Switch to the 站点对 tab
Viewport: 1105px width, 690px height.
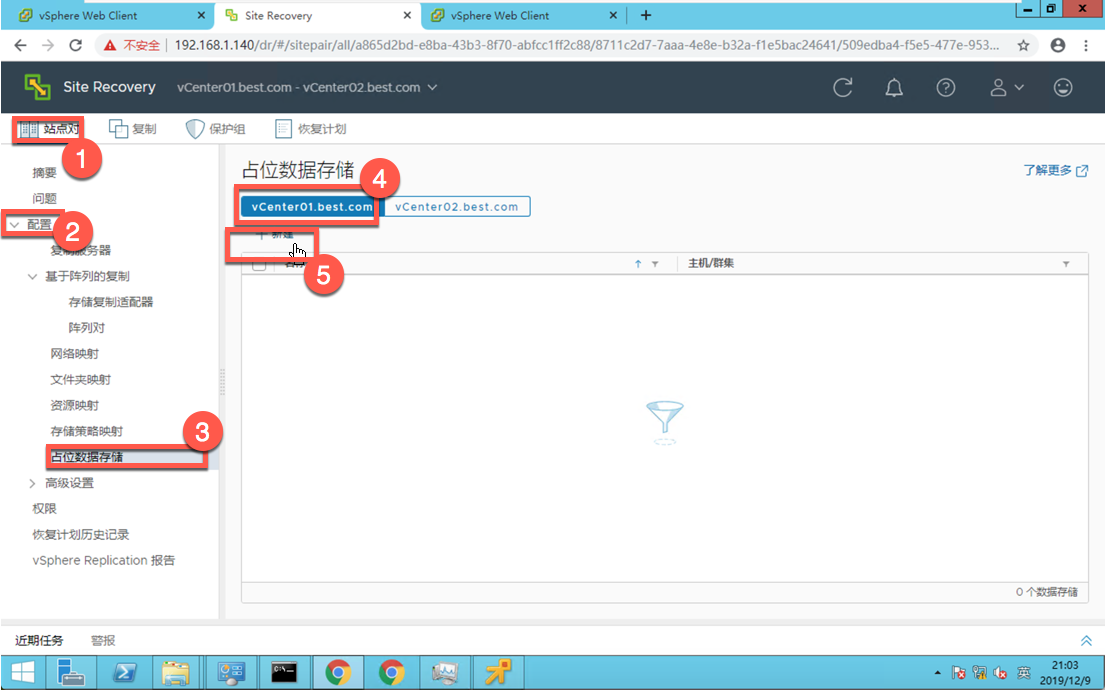coord(49,129)
